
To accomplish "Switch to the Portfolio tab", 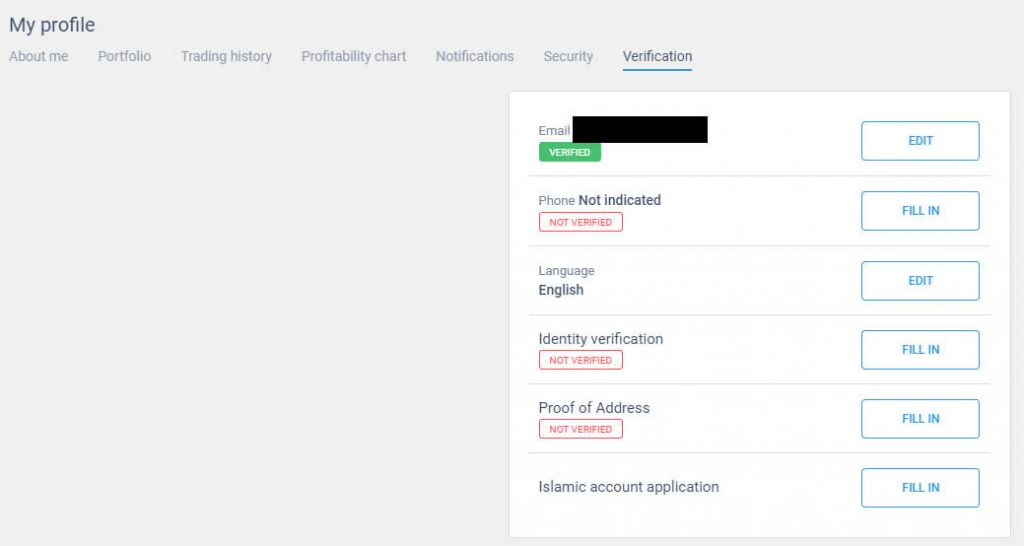I will [x=124, y=56].
